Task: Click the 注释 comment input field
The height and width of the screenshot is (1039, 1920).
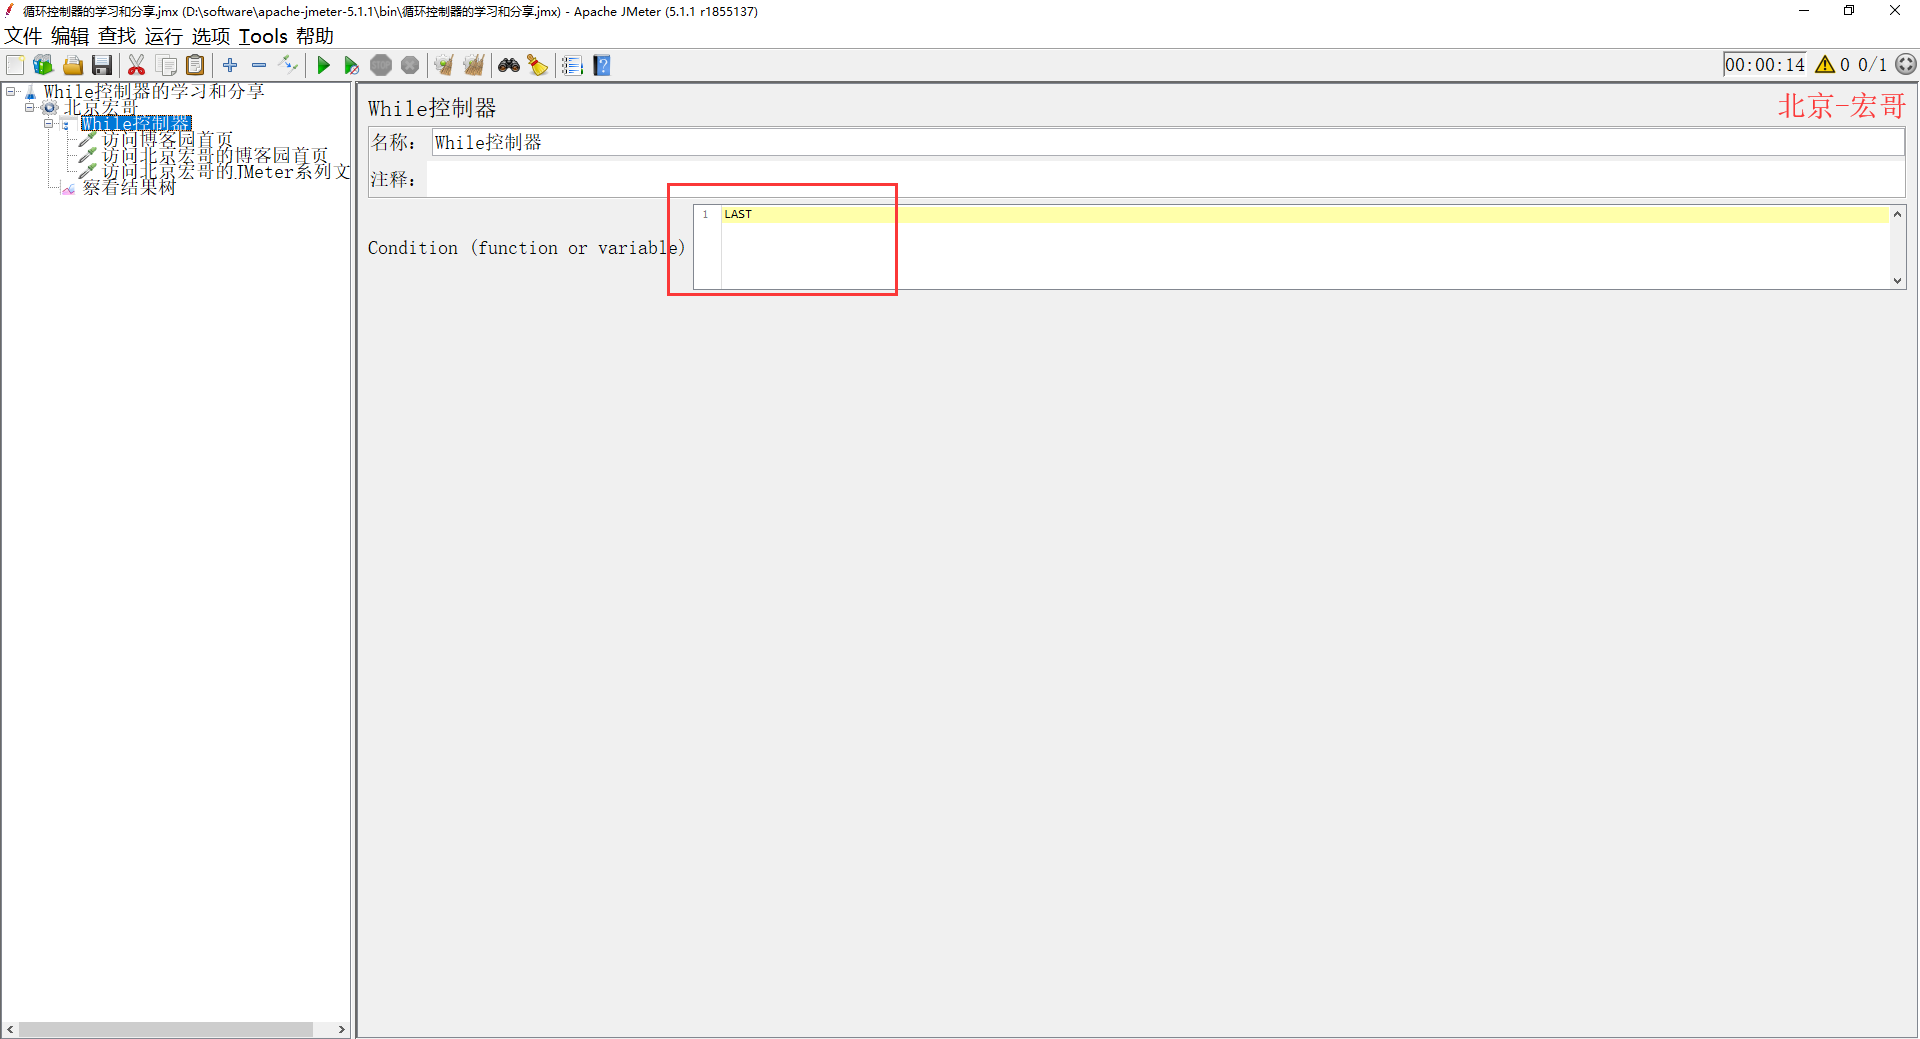Action: (x=1166, y=179)
